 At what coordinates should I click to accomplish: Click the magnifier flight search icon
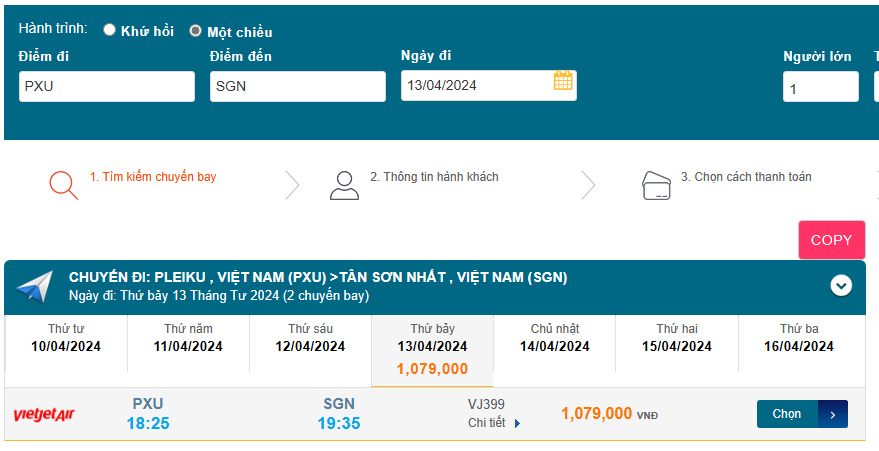[63, 184]
